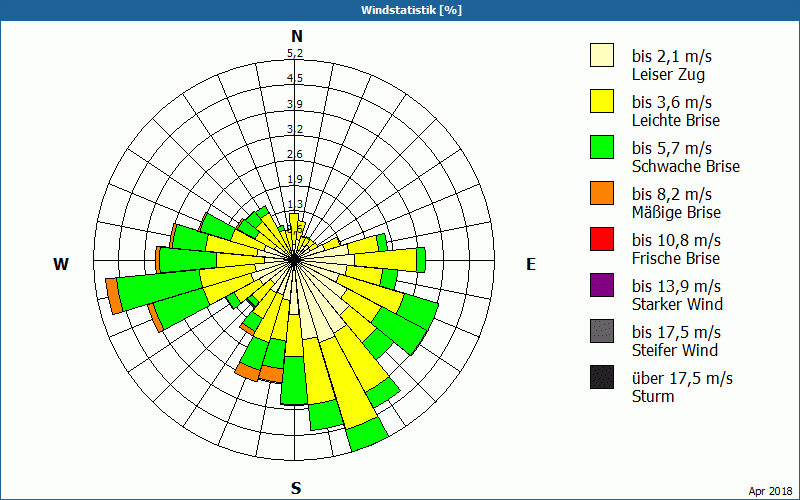The image size is (800, 500).
Task: Click the '1,9' radial scale value
Action: point(295,179)
